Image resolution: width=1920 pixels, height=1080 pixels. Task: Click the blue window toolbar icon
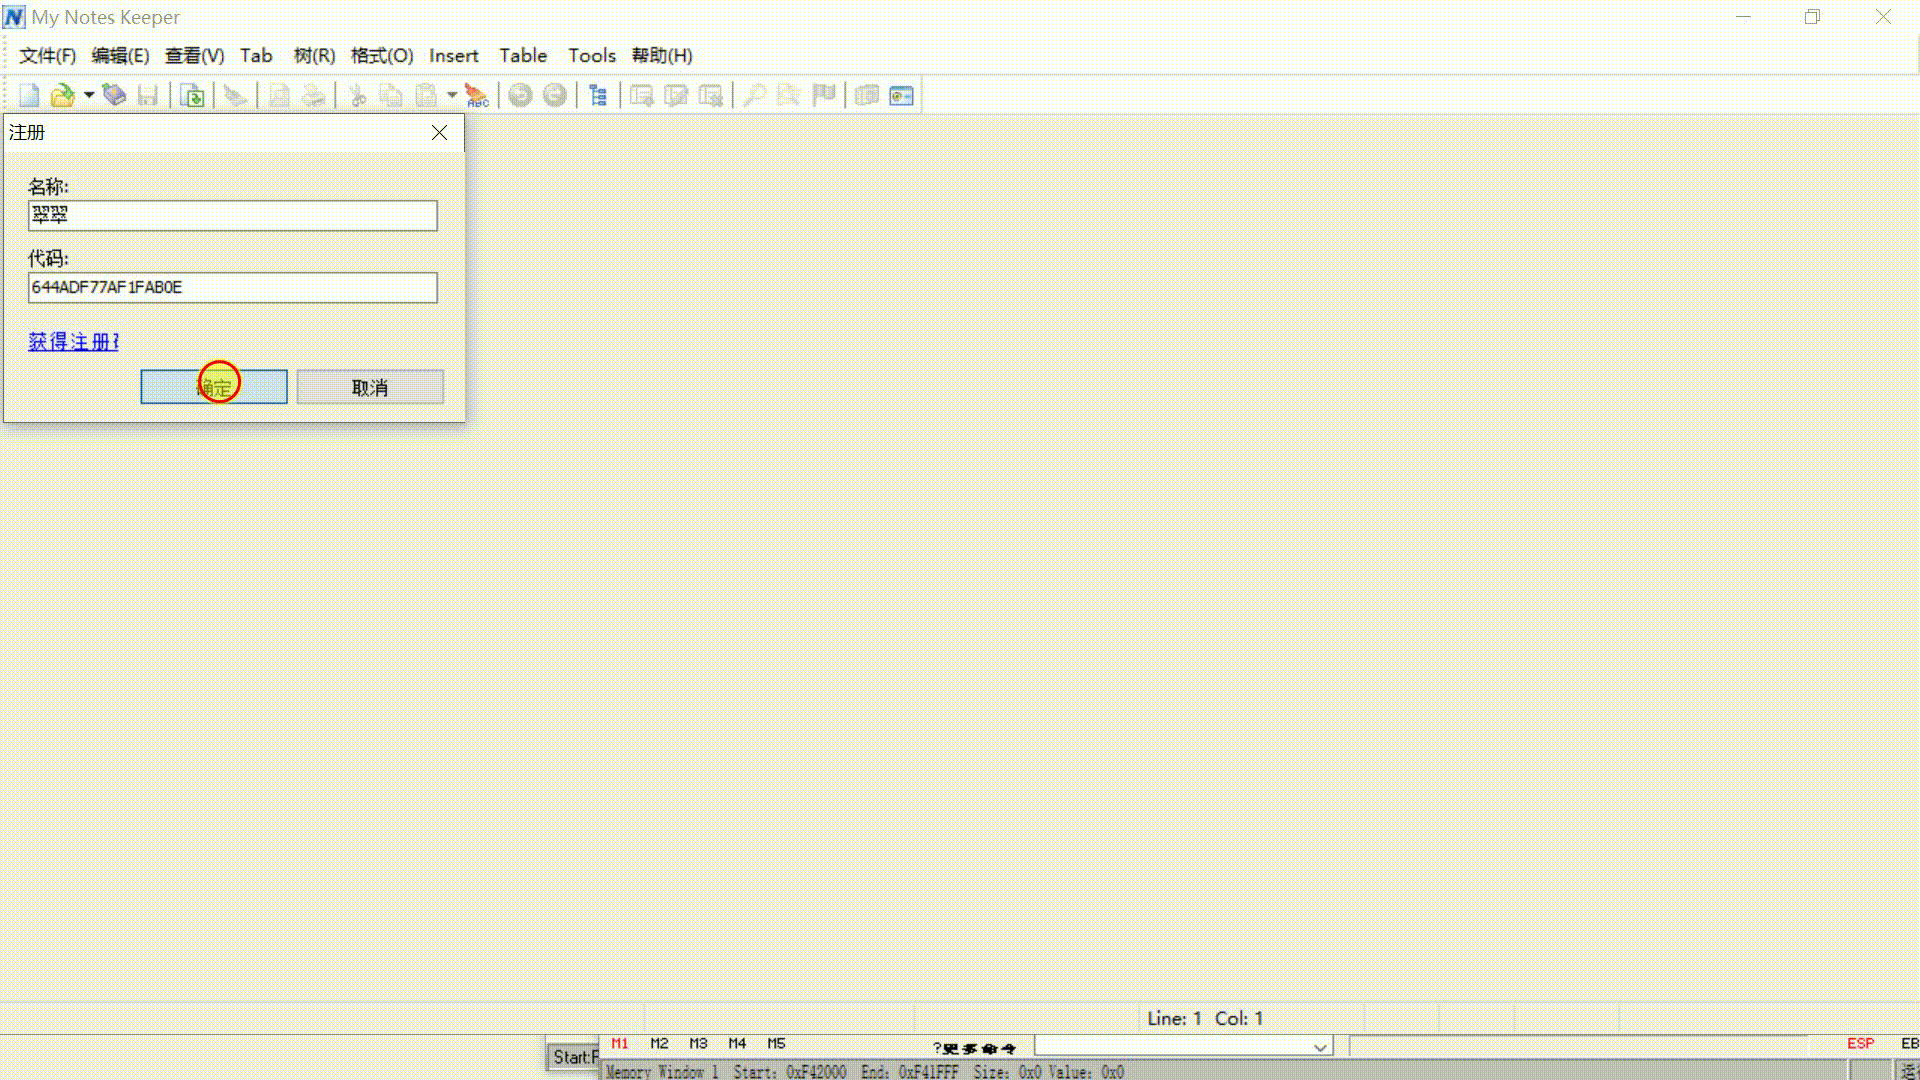pos(902,96)
